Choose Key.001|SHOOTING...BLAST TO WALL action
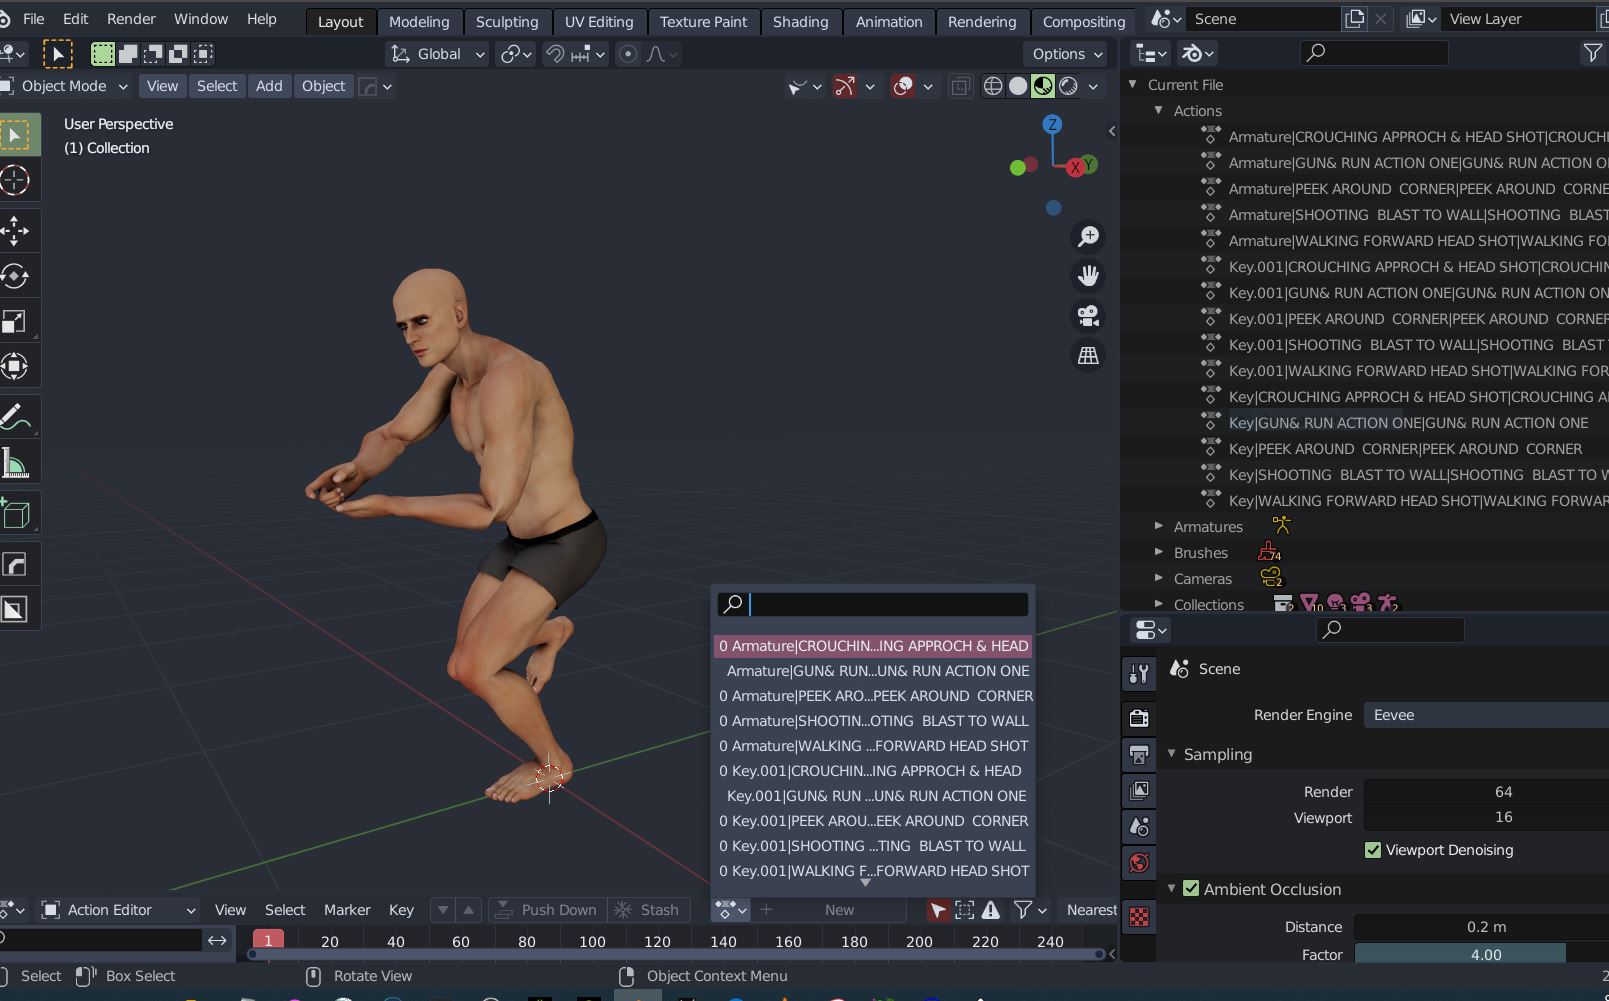Image resolution: width=1609 pixels, height=1001 pixels. pyautogui.click(x=875, y=846)
